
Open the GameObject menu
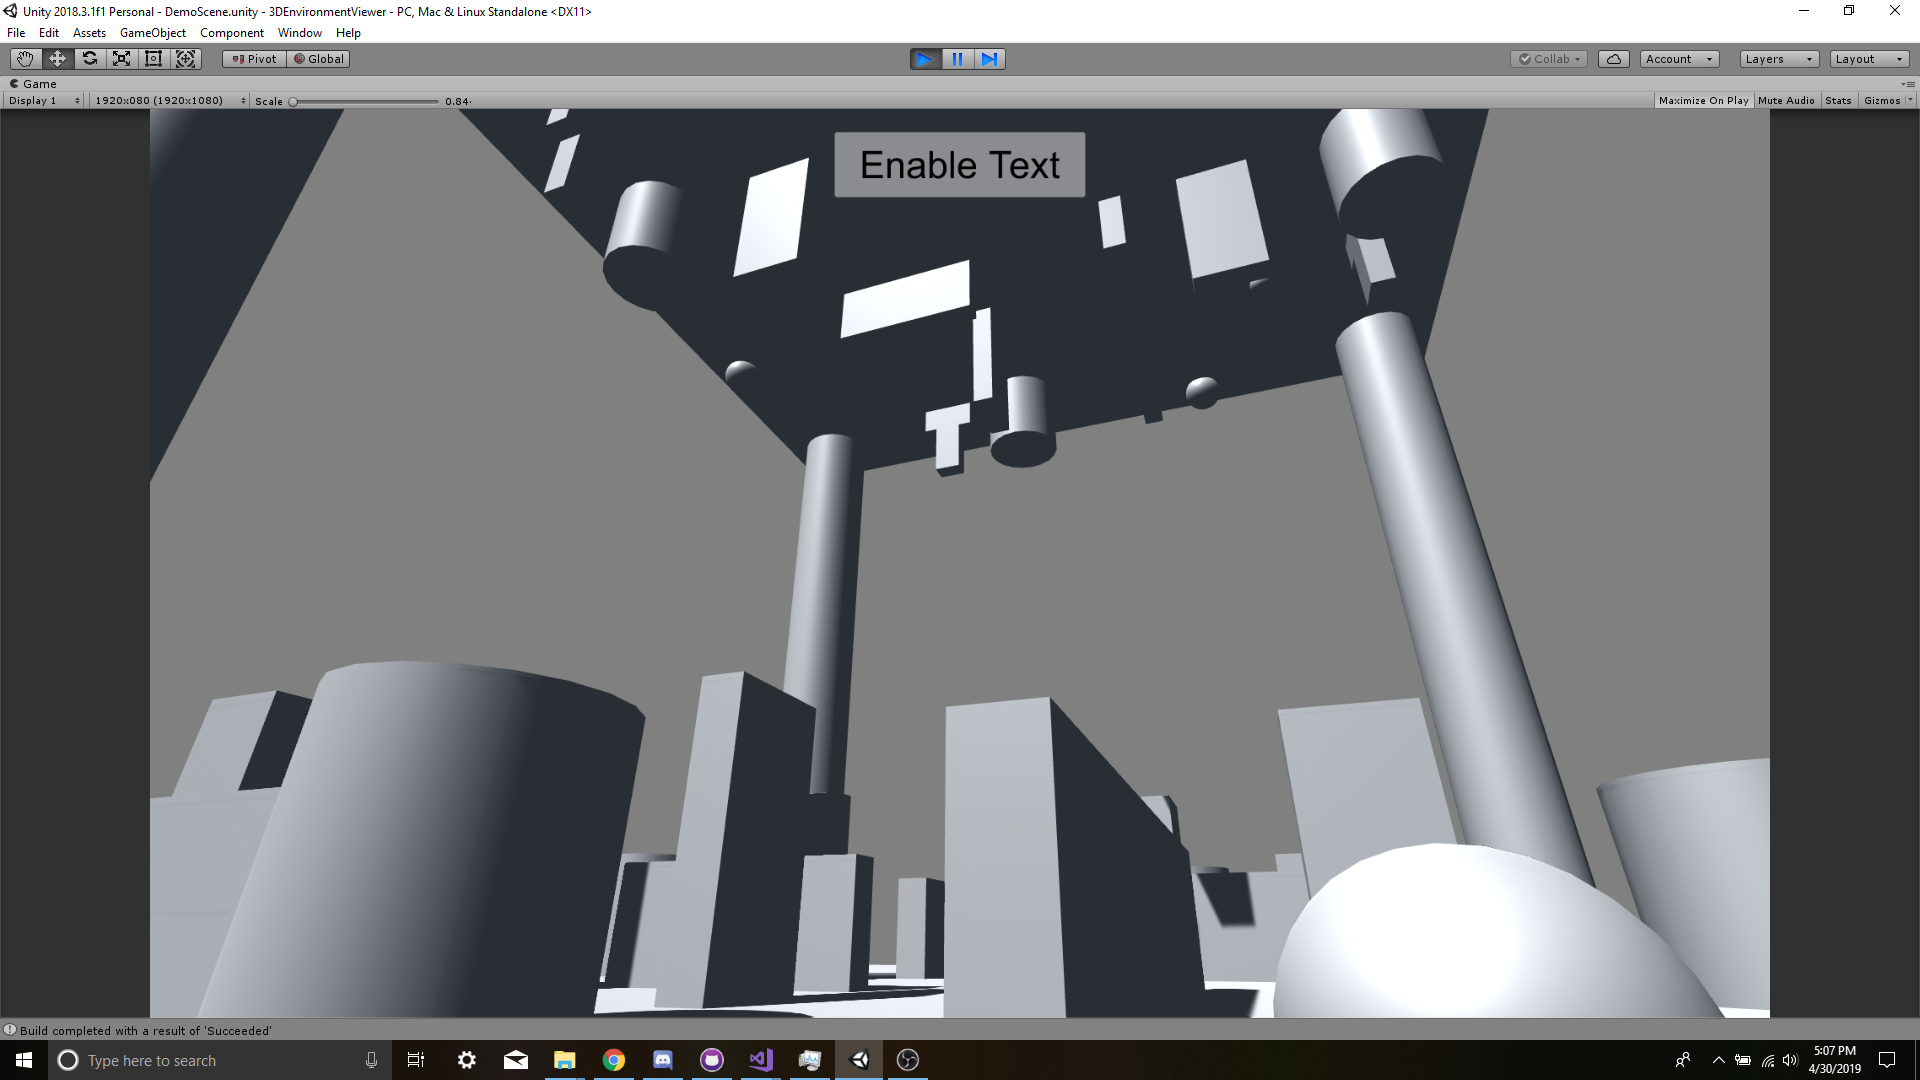[151, 32]
